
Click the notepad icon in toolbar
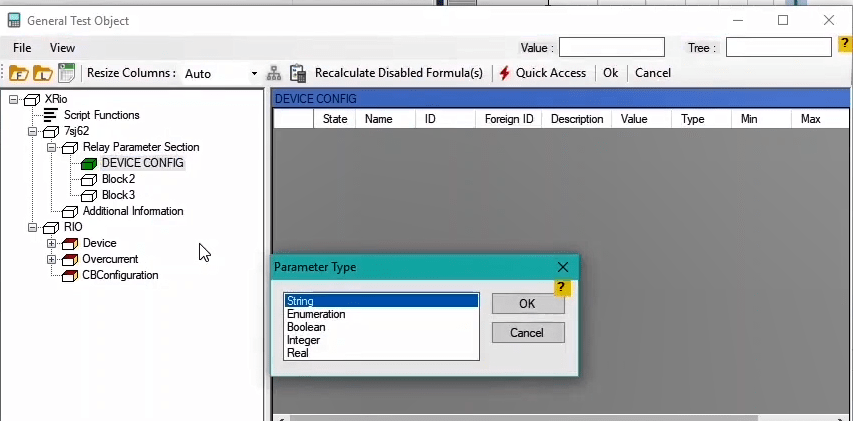(x=66, y=73)
